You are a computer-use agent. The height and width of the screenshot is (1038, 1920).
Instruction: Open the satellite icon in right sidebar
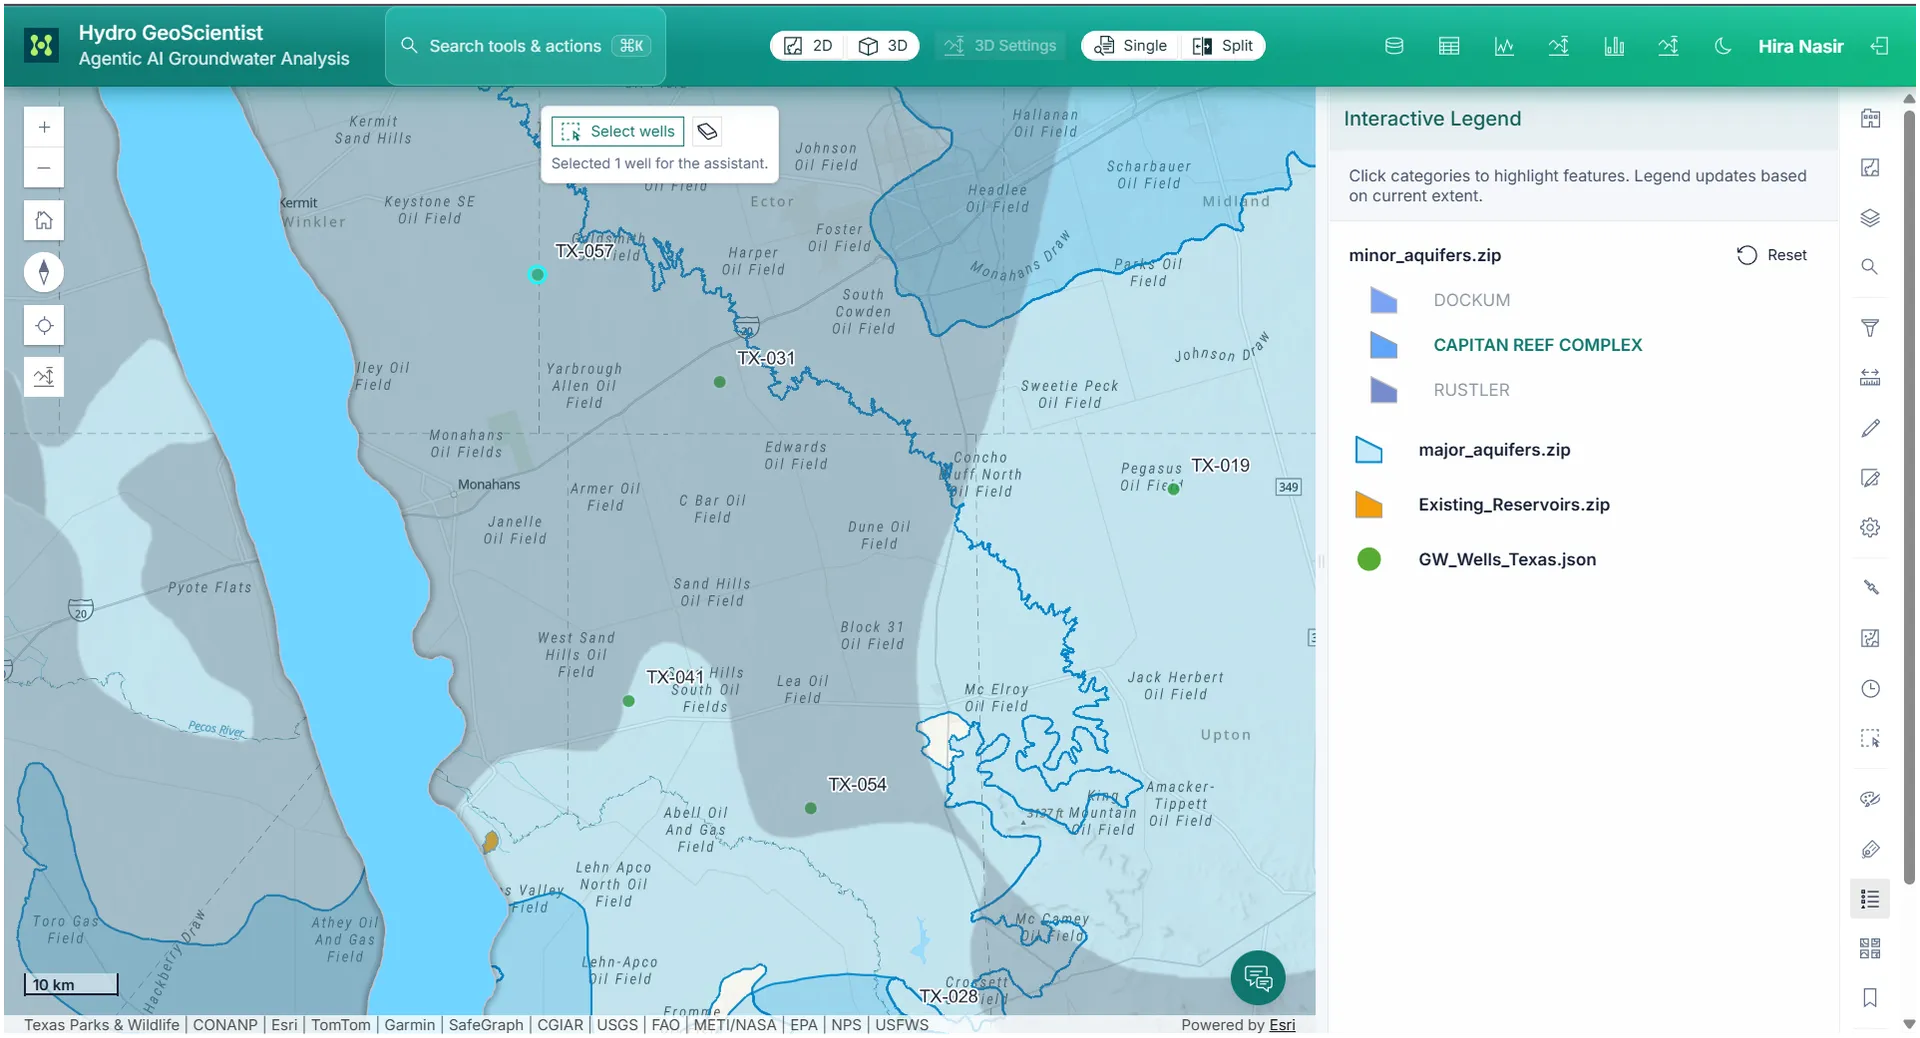pos(1870,588)
